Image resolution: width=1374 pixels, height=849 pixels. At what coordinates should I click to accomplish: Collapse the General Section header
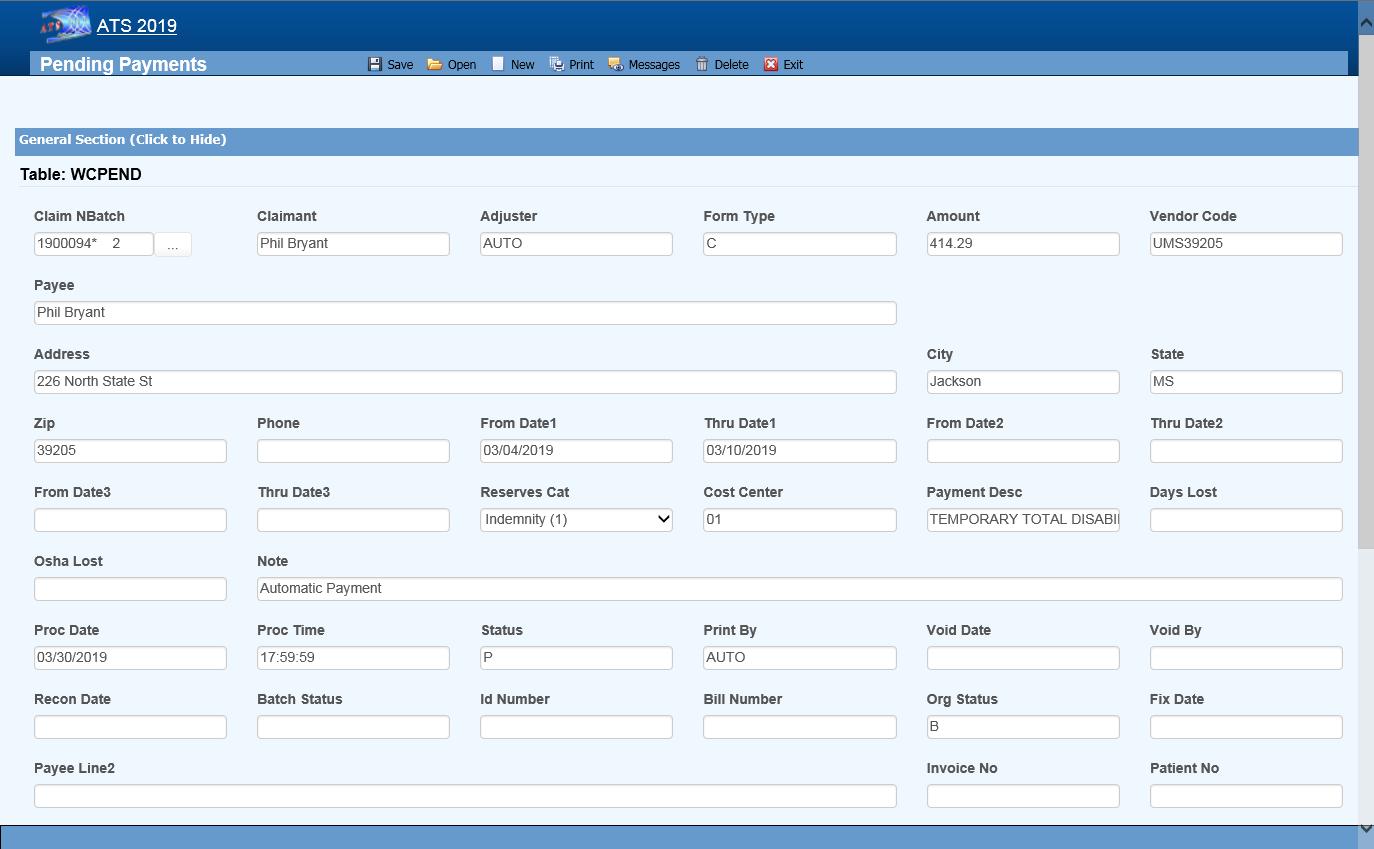[x=123, y=140]
